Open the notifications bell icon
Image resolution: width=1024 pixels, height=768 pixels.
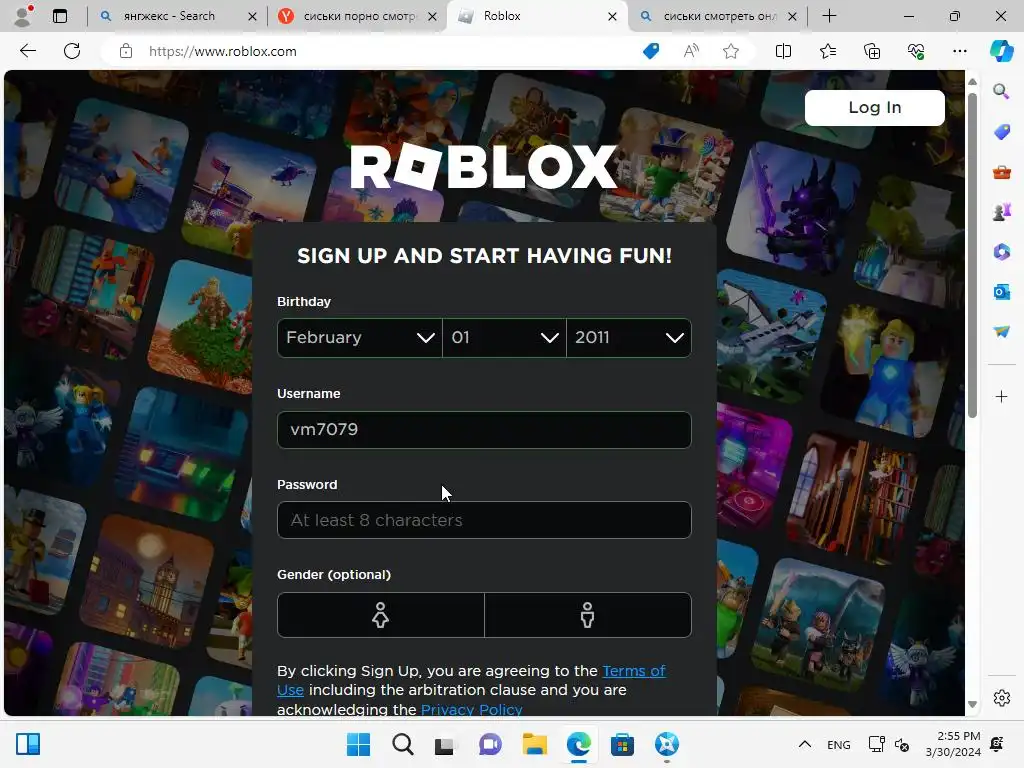pos(997,744)
